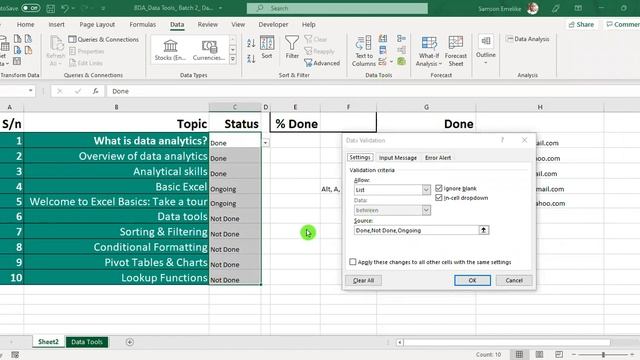
Task: Click the Consolidate icon
Action: coord(401,38)
